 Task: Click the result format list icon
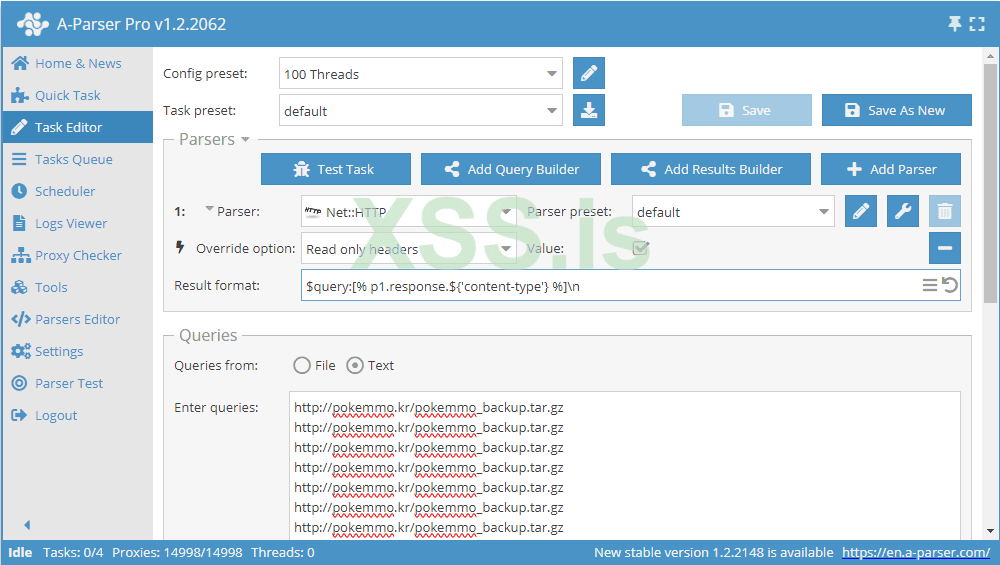click(930, 285)
